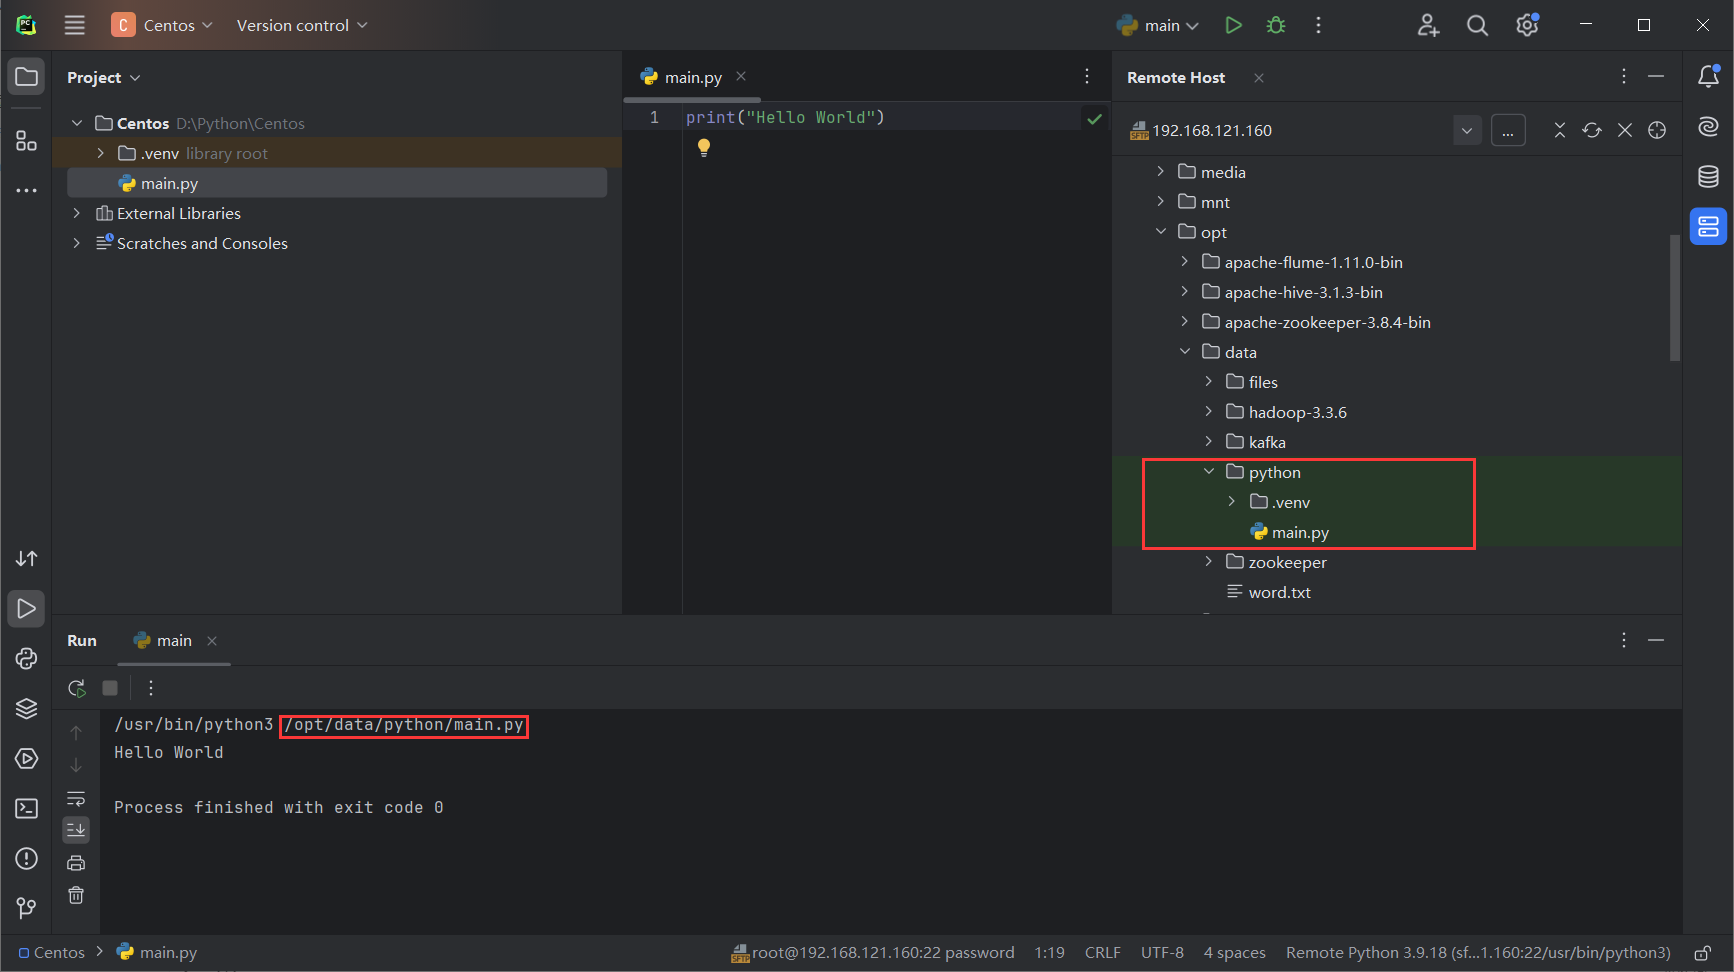Image resolution: width=1734 pixels, height=972 pixels.
Task: Close the Remote Host tab
Action: pyautogui.click(x=1259, y=78)
